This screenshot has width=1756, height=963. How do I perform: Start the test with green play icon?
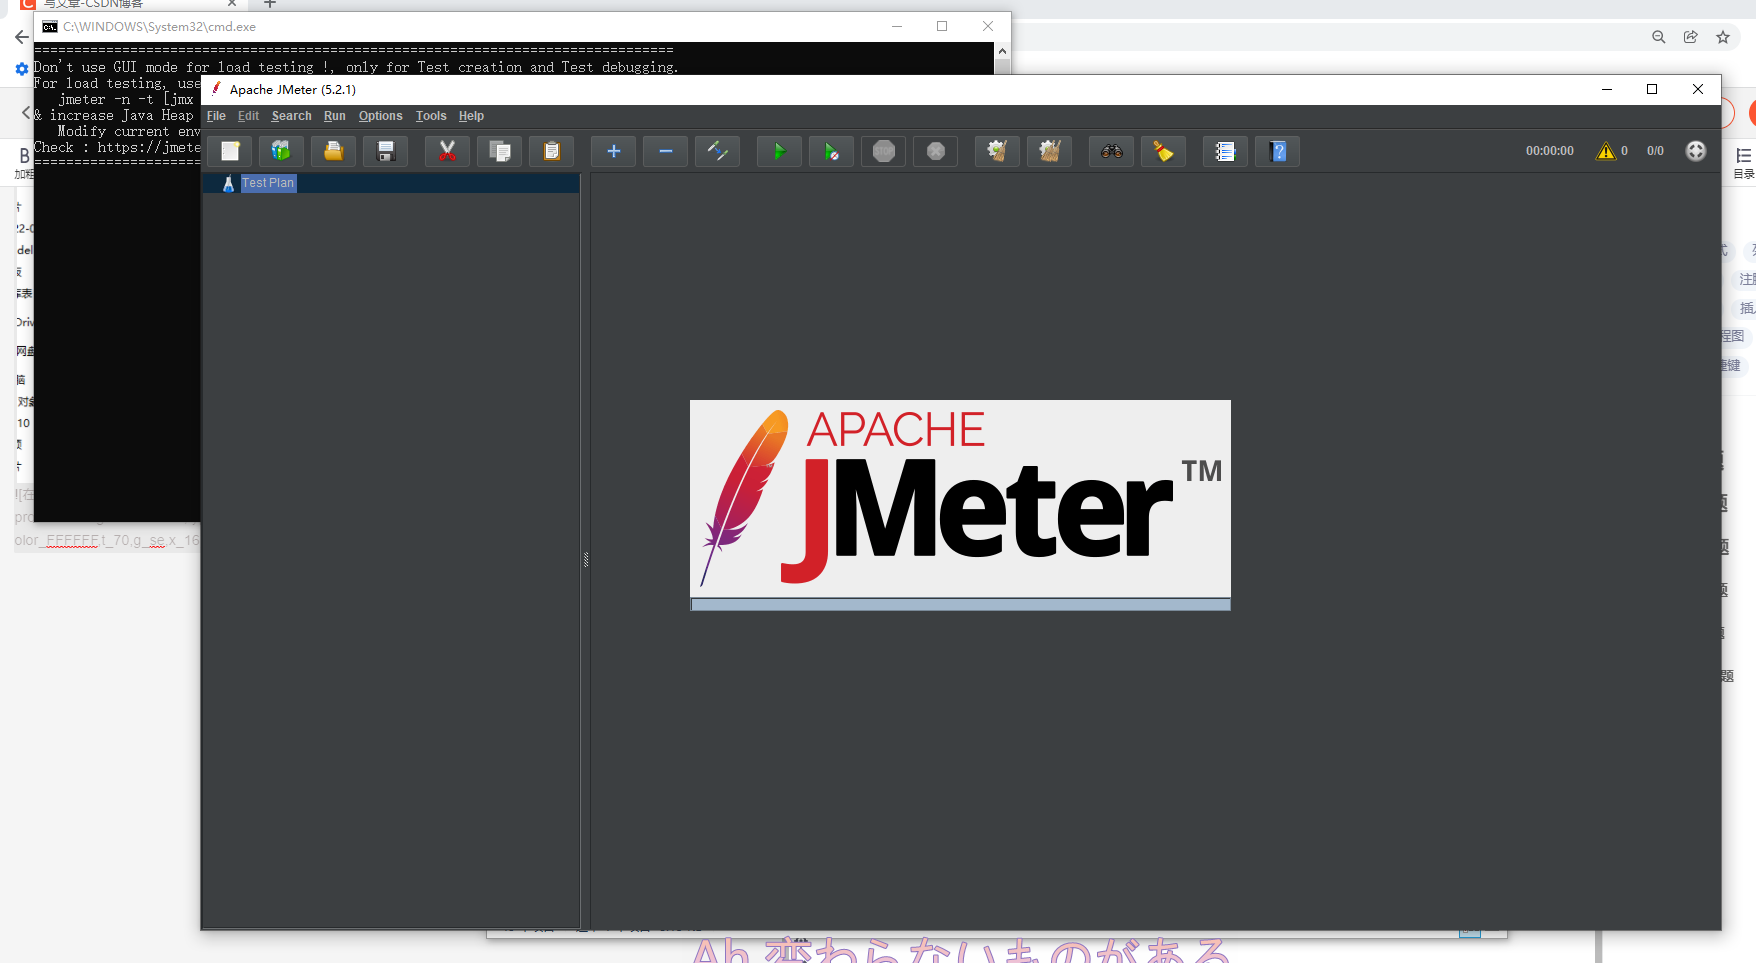coord(779,151)
